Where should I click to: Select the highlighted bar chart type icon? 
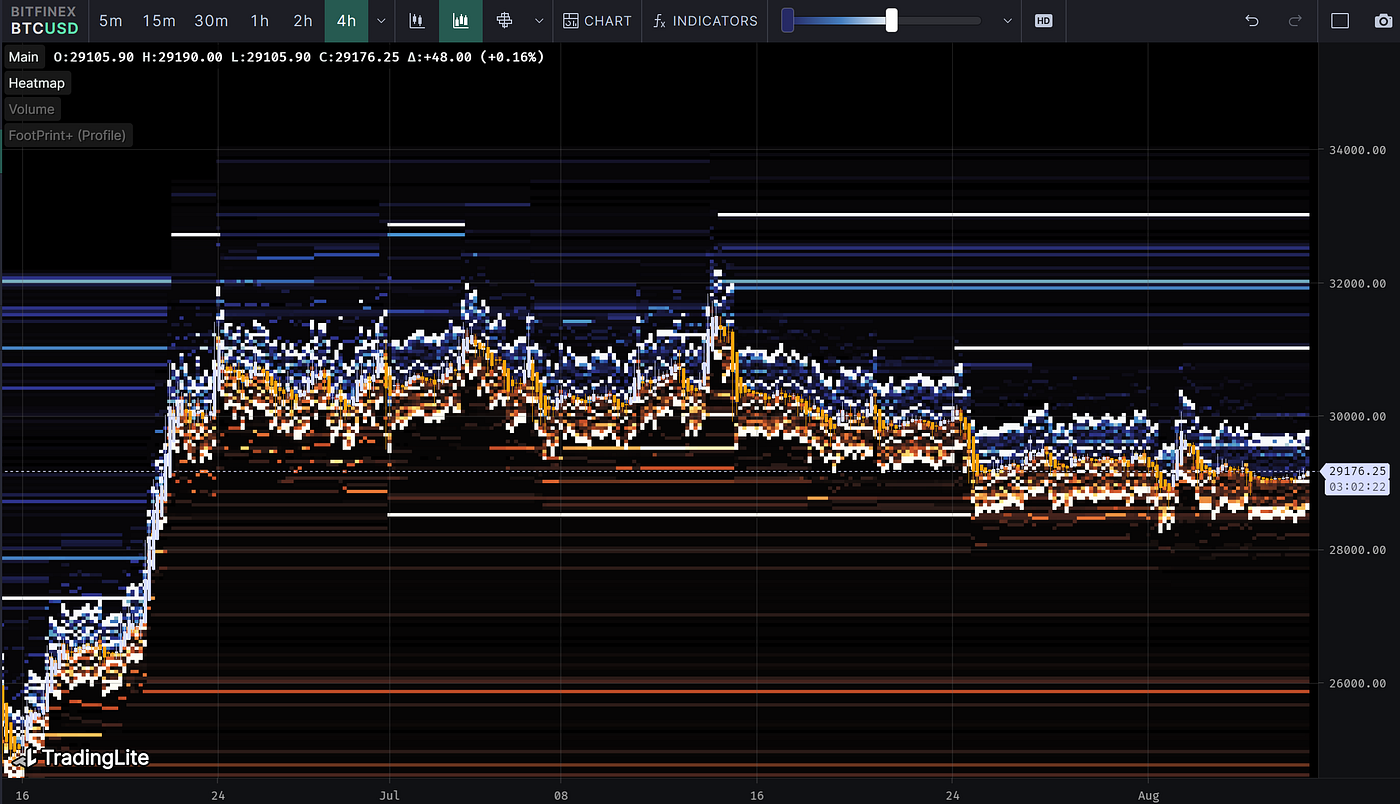(x=461, y=20)
